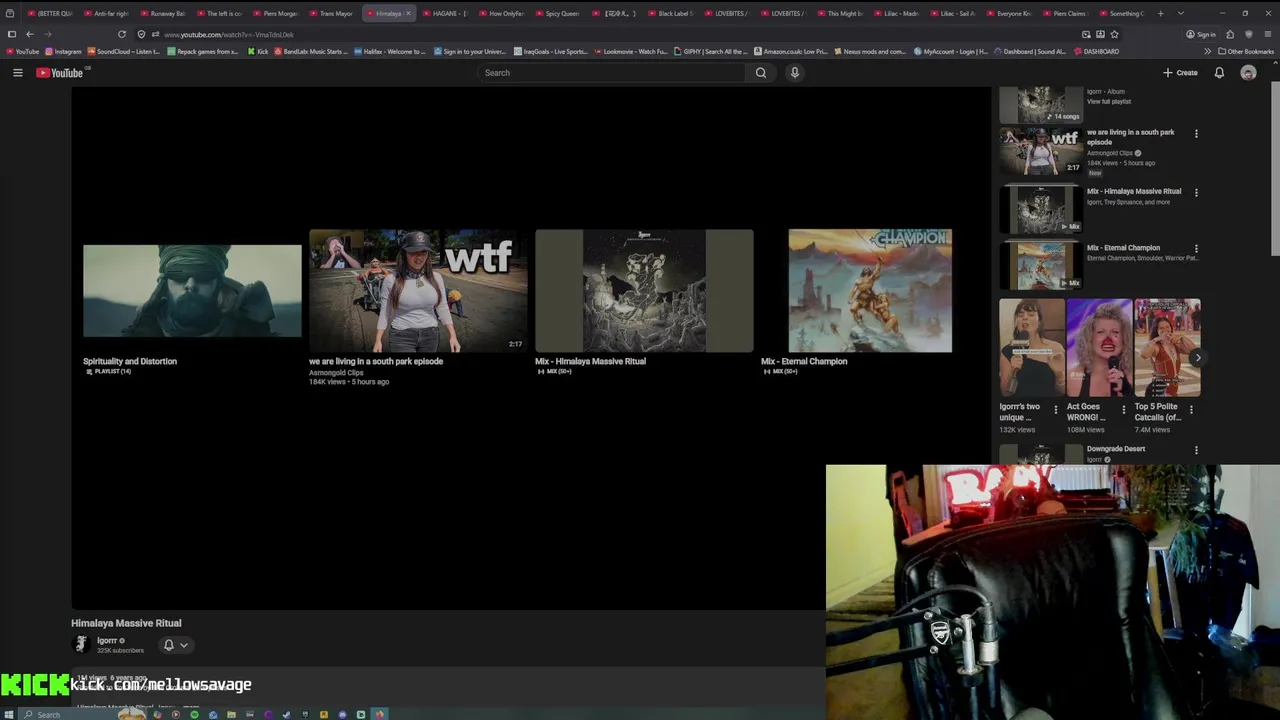
Task: Click the magnifier search button
Action: [761, 73]
